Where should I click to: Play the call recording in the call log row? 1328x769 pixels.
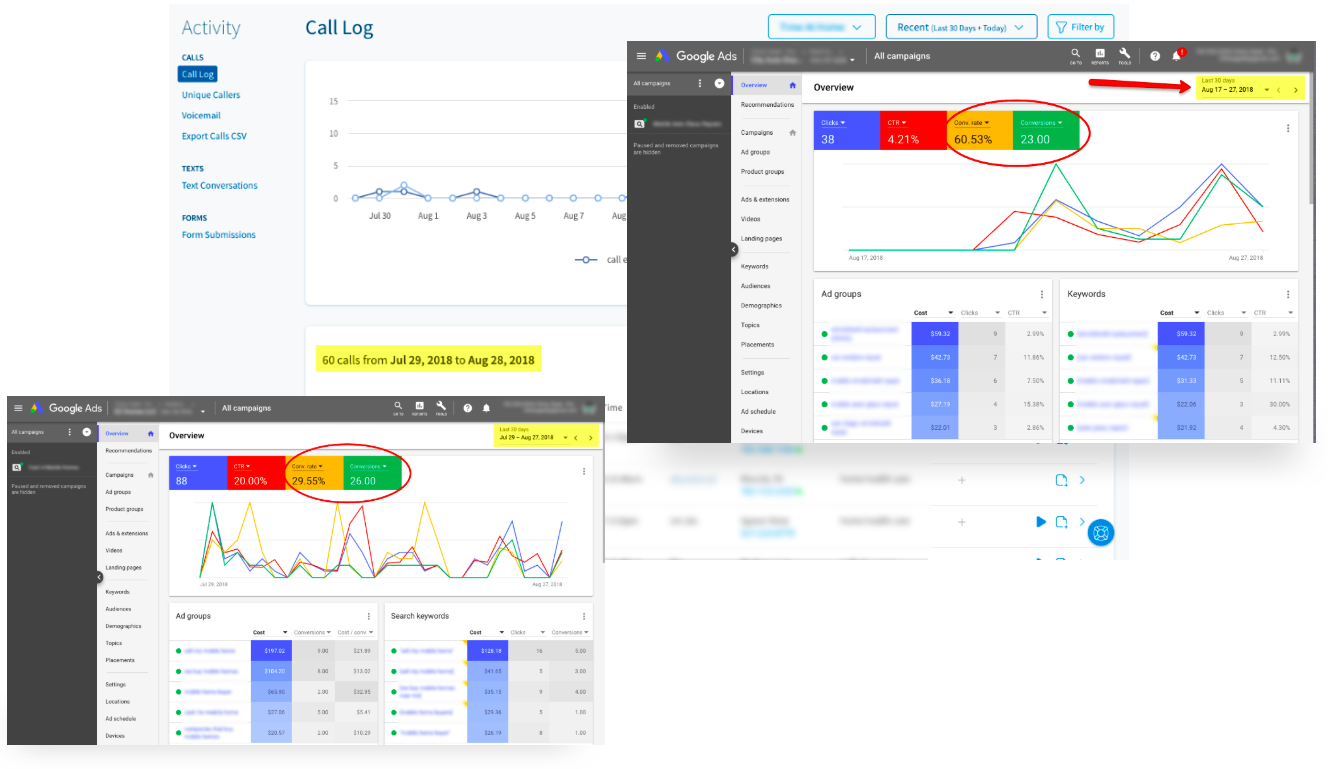(1041, 522)
